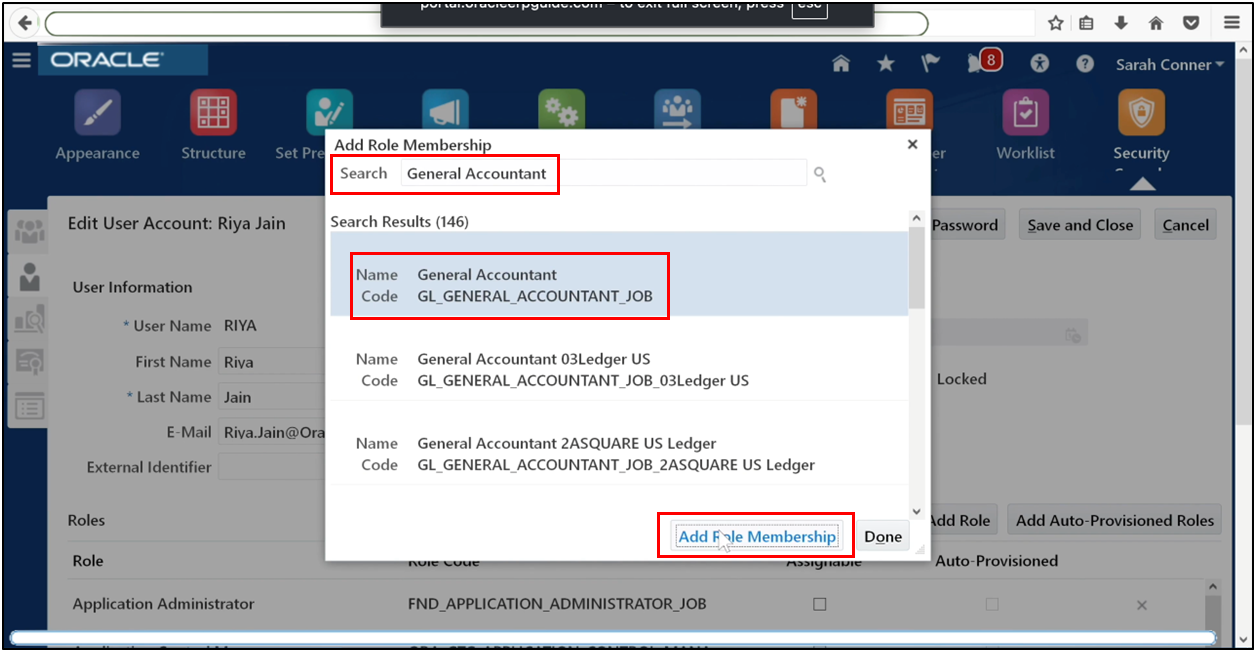Select the General Accountant search result

pyautogui.click(x=509, y=285)
